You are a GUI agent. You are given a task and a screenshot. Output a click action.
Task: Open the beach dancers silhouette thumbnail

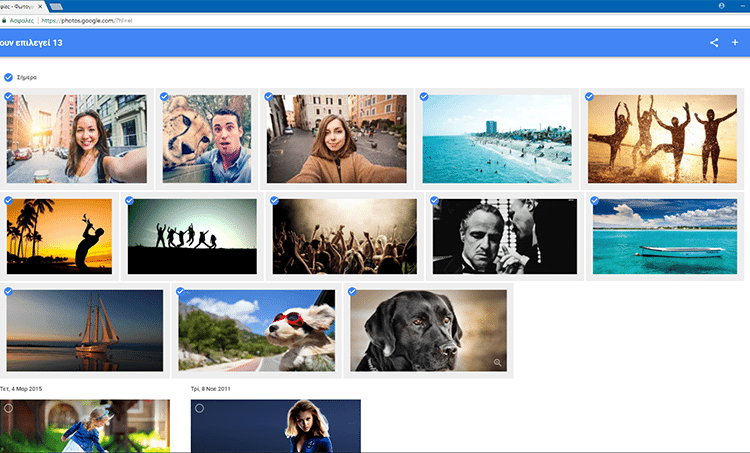[x=662, y=139]
